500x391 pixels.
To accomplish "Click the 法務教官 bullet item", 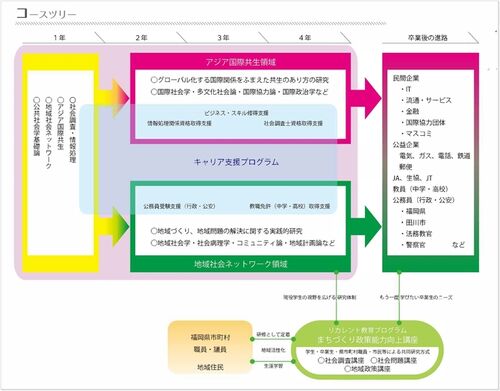I will click(x=416, y=234).
